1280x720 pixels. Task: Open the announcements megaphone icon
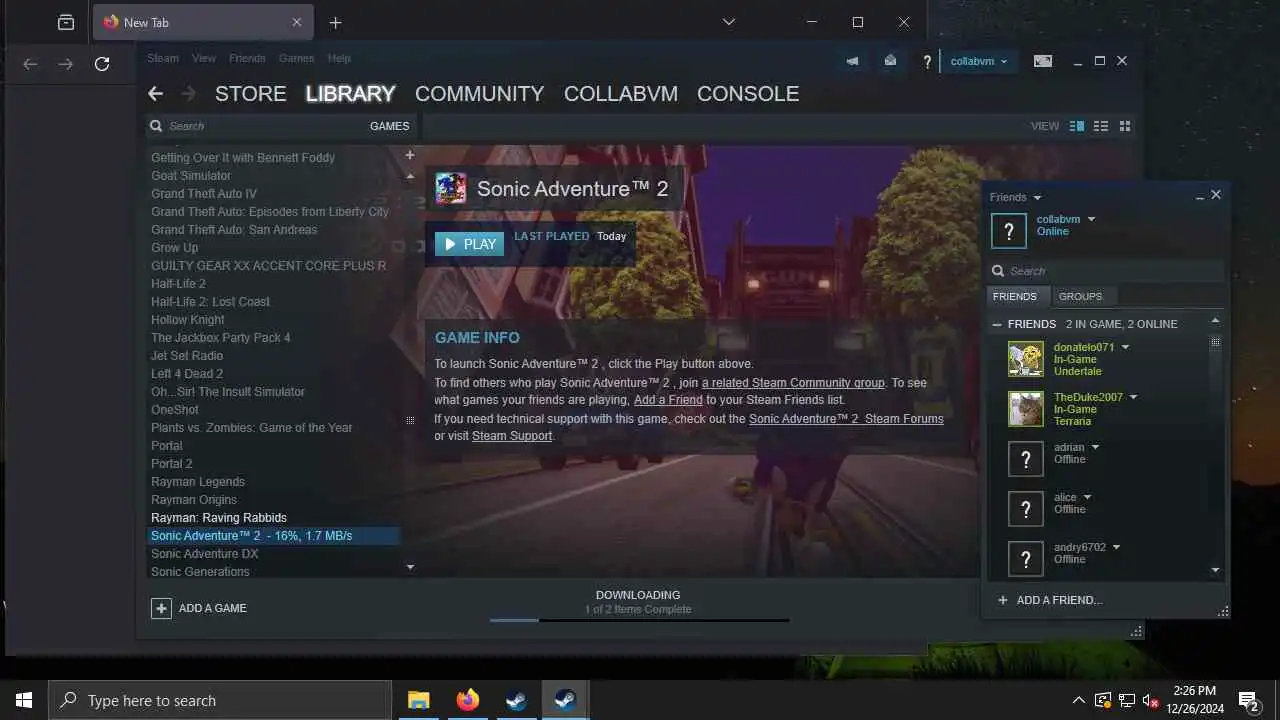[852, 61]
